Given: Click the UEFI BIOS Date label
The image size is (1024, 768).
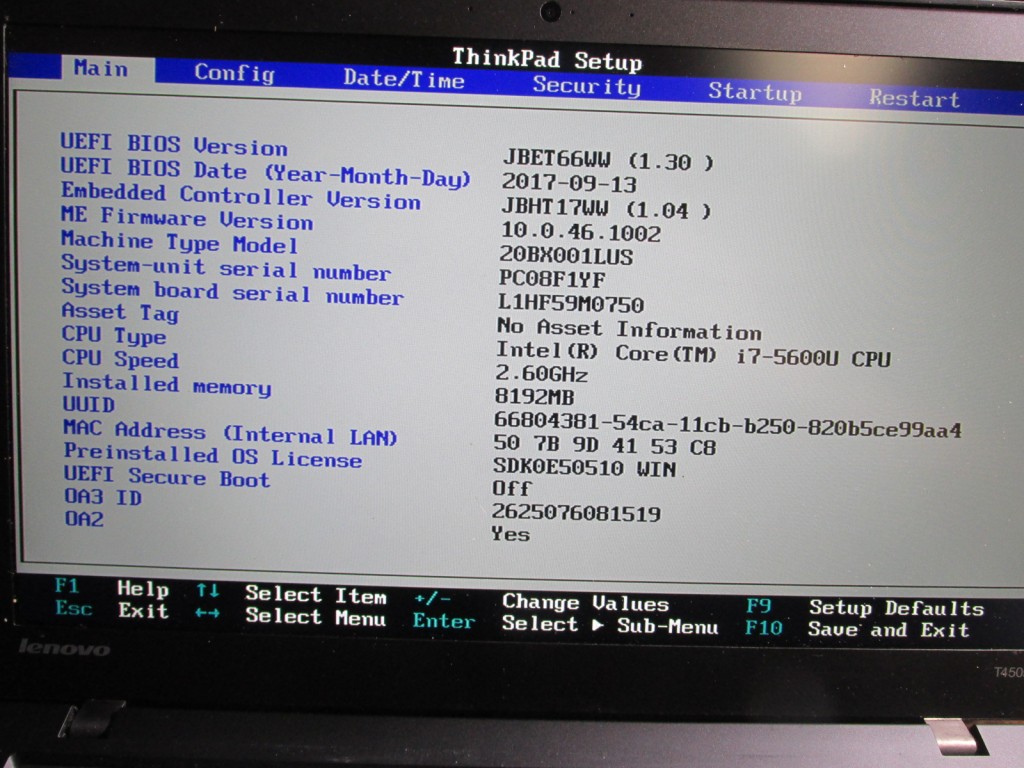Looking at the screenshot, I should coord(265,172).
